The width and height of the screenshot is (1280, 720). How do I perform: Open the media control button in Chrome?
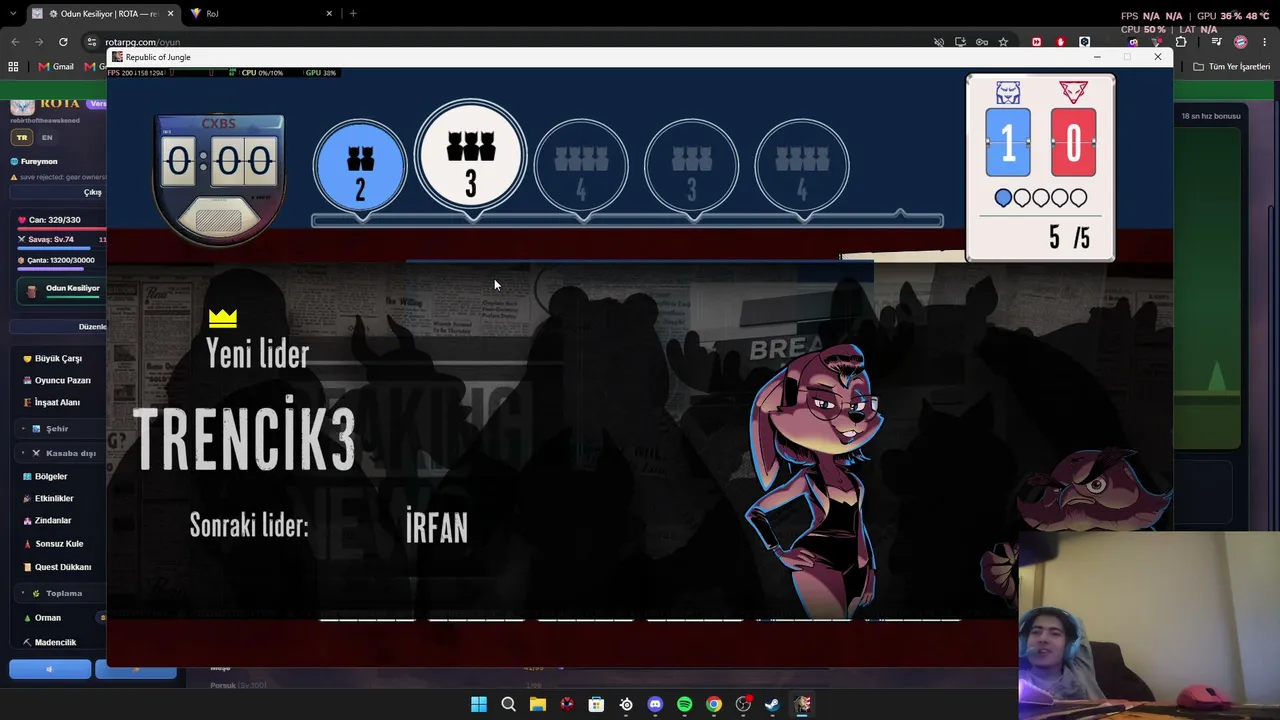pyautogui.click(x=1216, y=42)
